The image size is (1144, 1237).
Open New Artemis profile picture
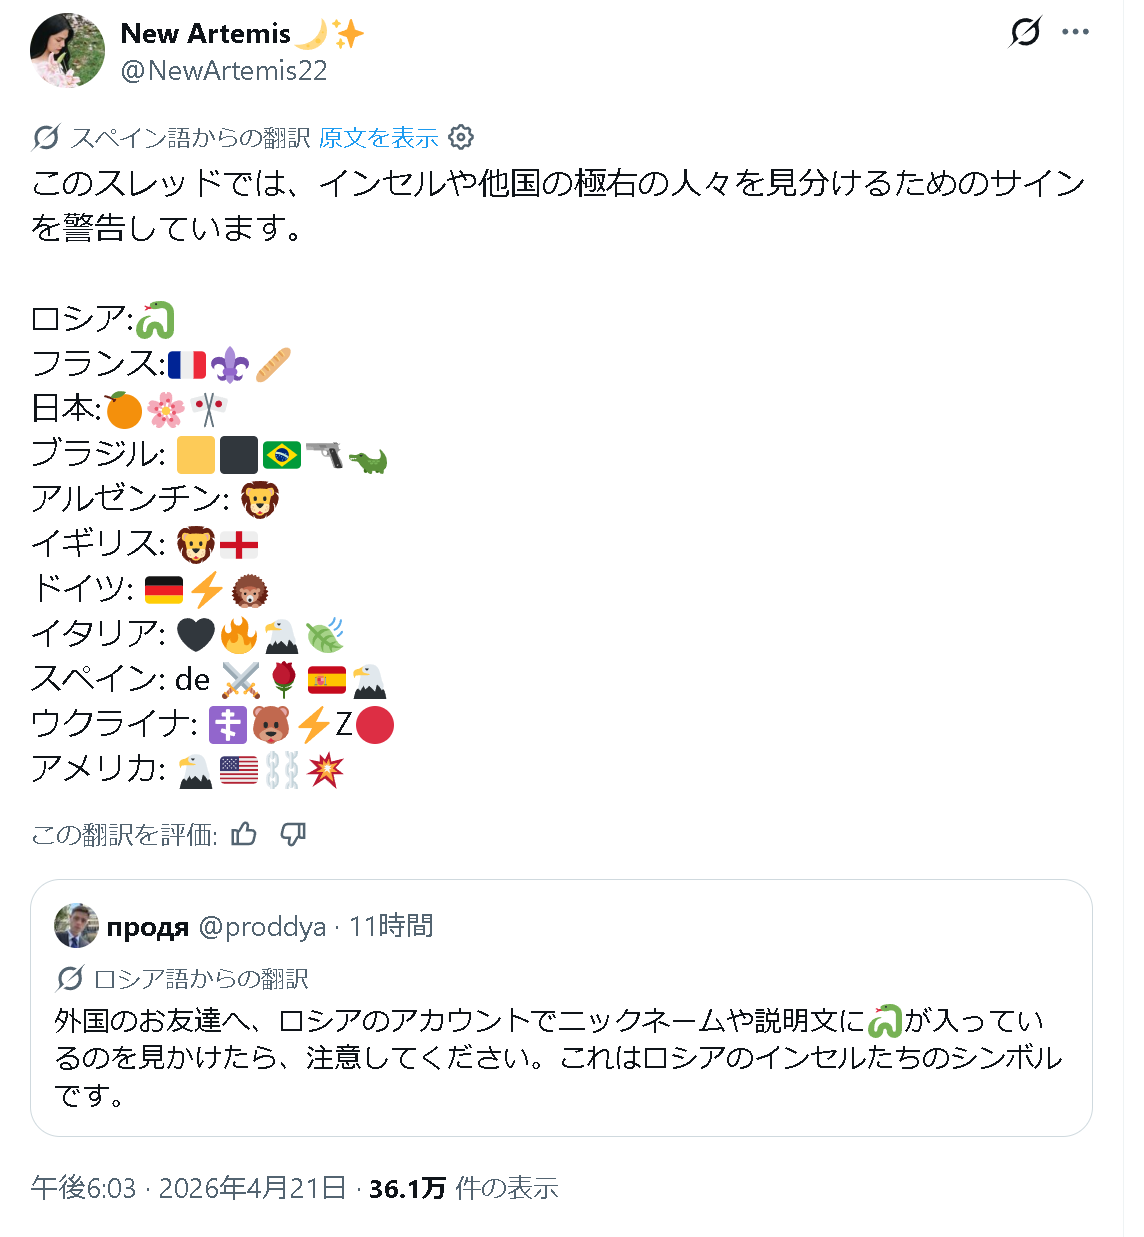pos(68,50)
